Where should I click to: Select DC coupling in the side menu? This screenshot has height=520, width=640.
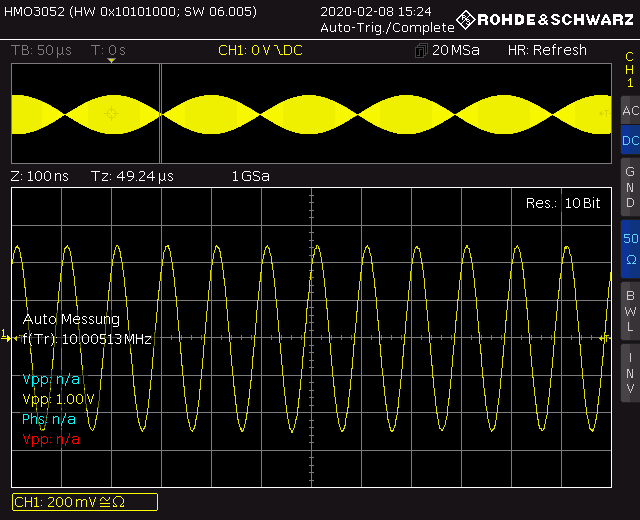click(x=629, y=141)
